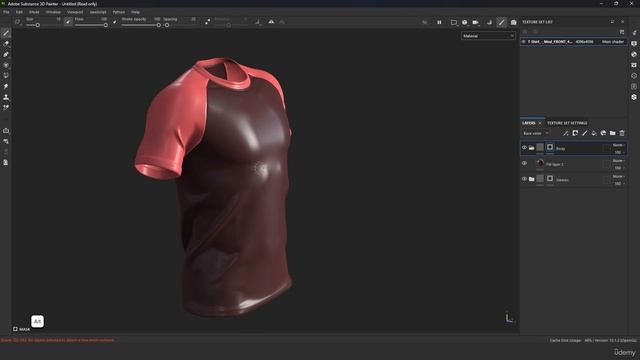Hide the Body folder layer

[524, 148]
